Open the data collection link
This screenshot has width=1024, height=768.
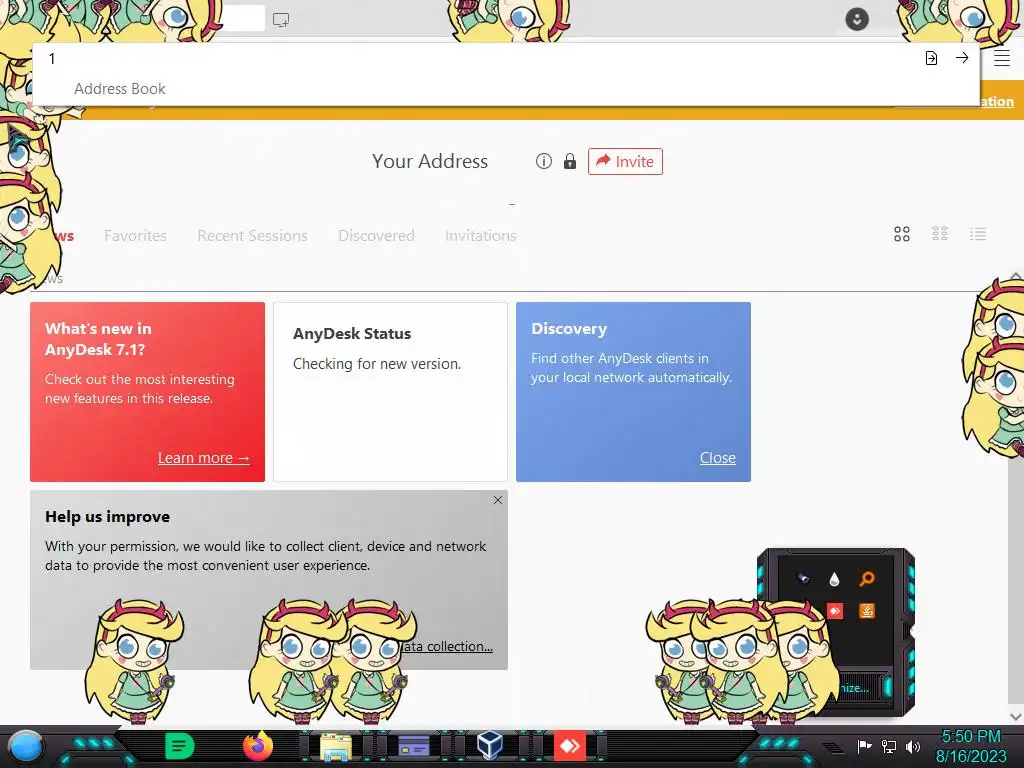point(446,646)
